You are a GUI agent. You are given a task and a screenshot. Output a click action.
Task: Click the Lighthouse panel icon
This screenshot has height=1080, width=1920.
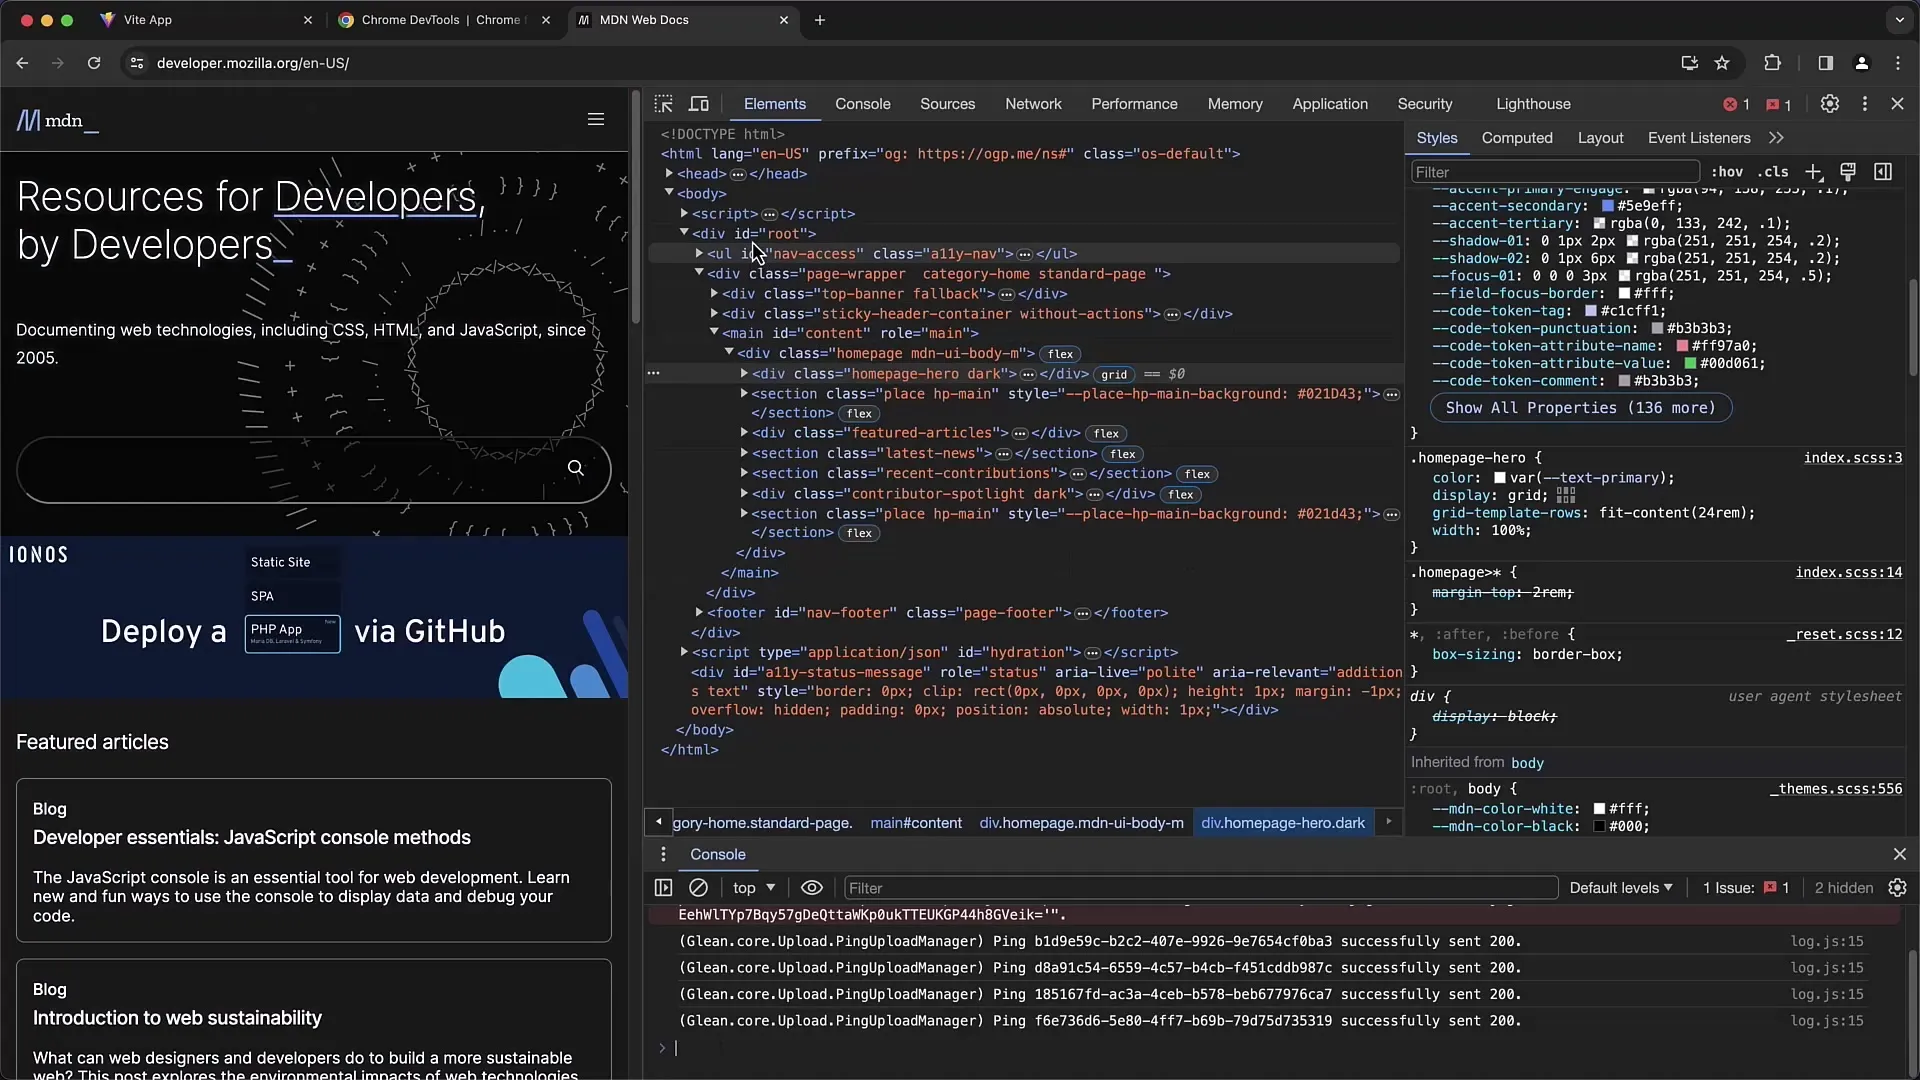click(1534, 103)
